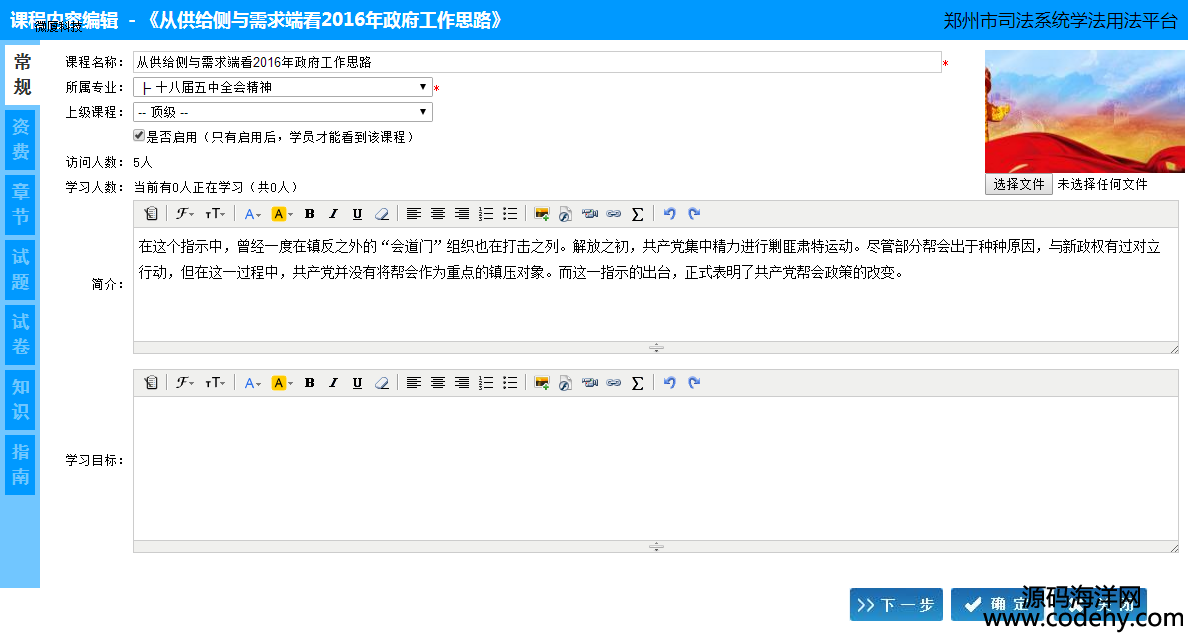Align text right in 简介 editor

462,214
